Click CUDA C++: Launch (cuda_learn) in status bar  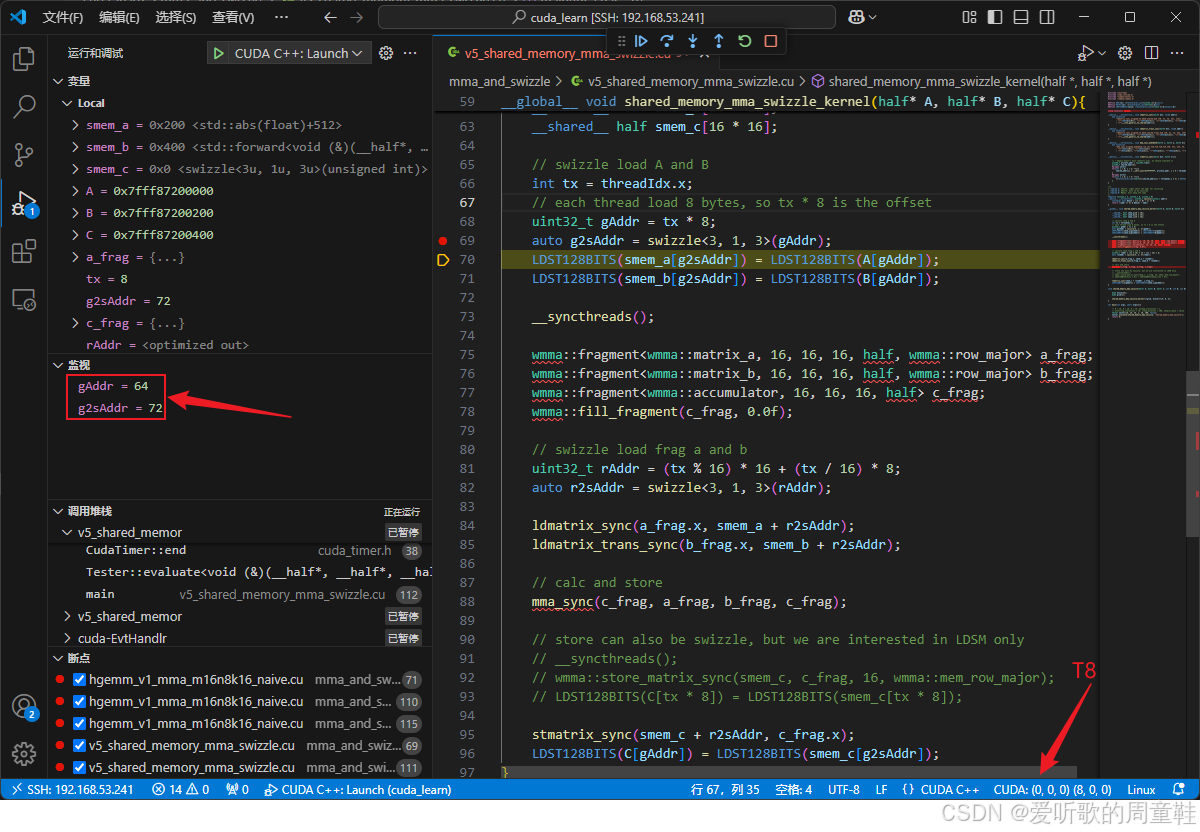[x=358, y=789]
